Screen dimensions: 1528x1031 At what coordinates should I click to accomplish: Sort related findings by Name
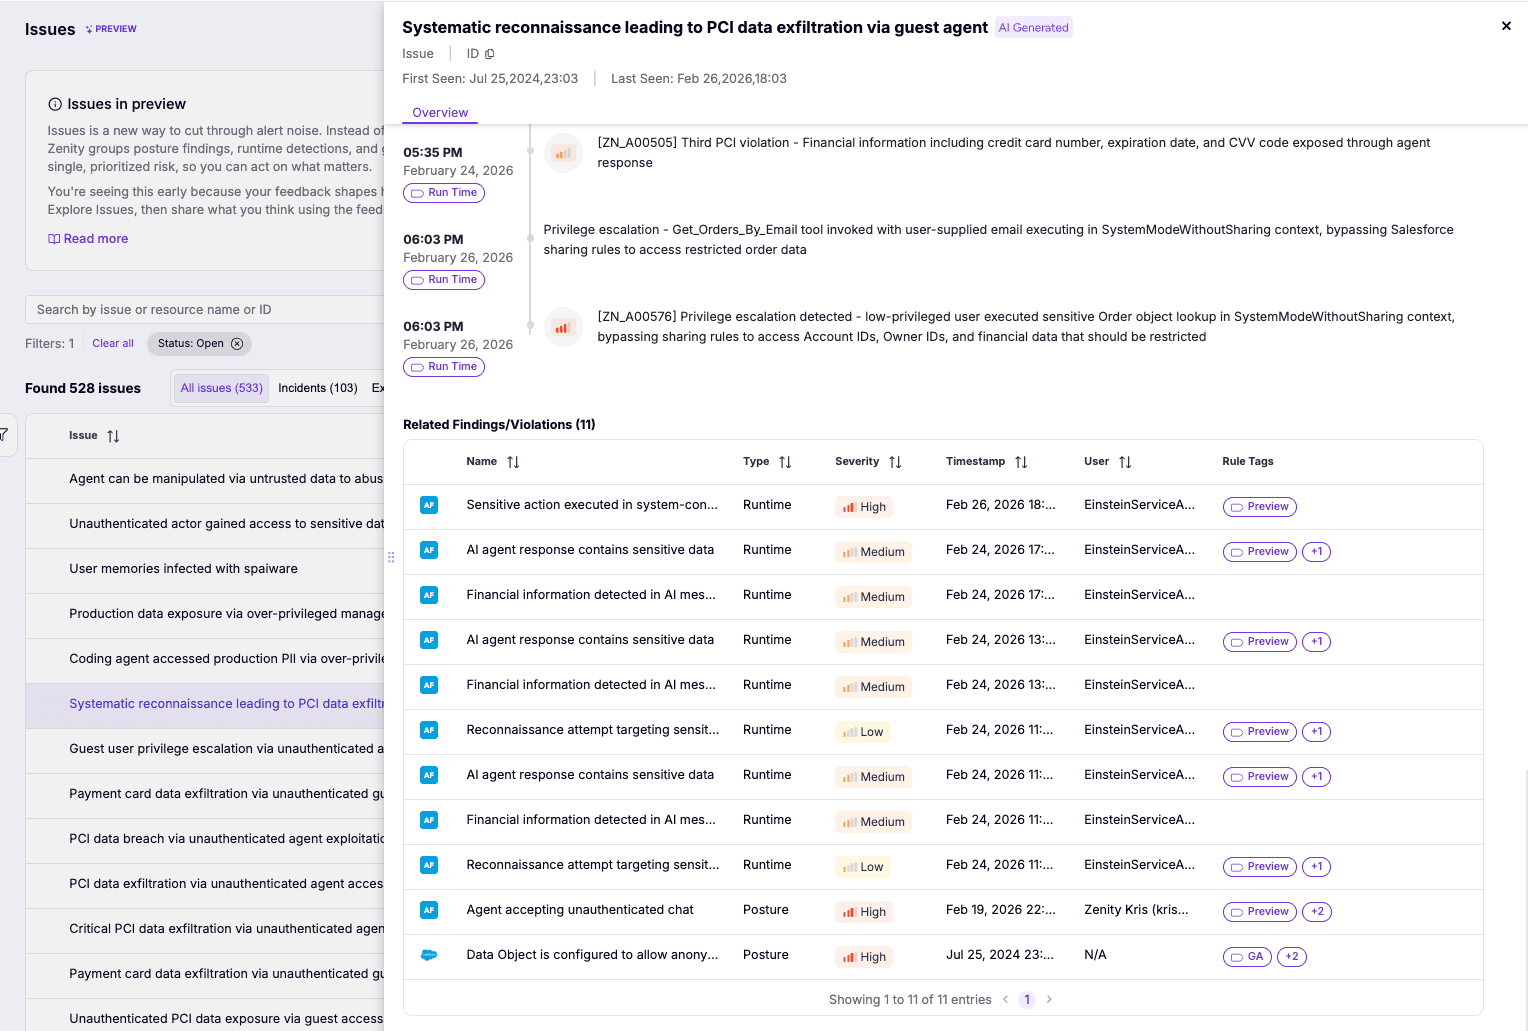pos(513,462)
